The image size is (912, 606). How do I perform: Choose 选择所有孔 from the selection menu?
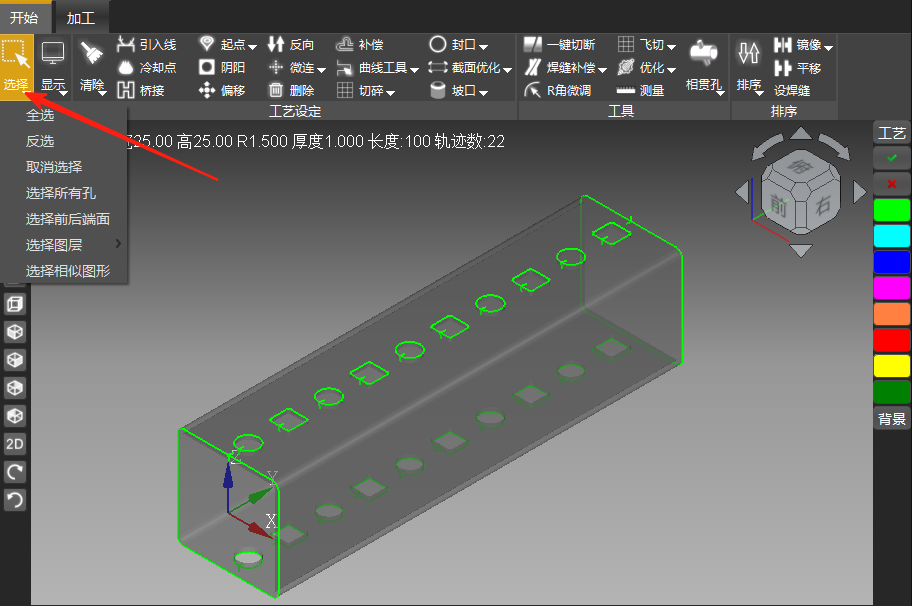[61, 193]
